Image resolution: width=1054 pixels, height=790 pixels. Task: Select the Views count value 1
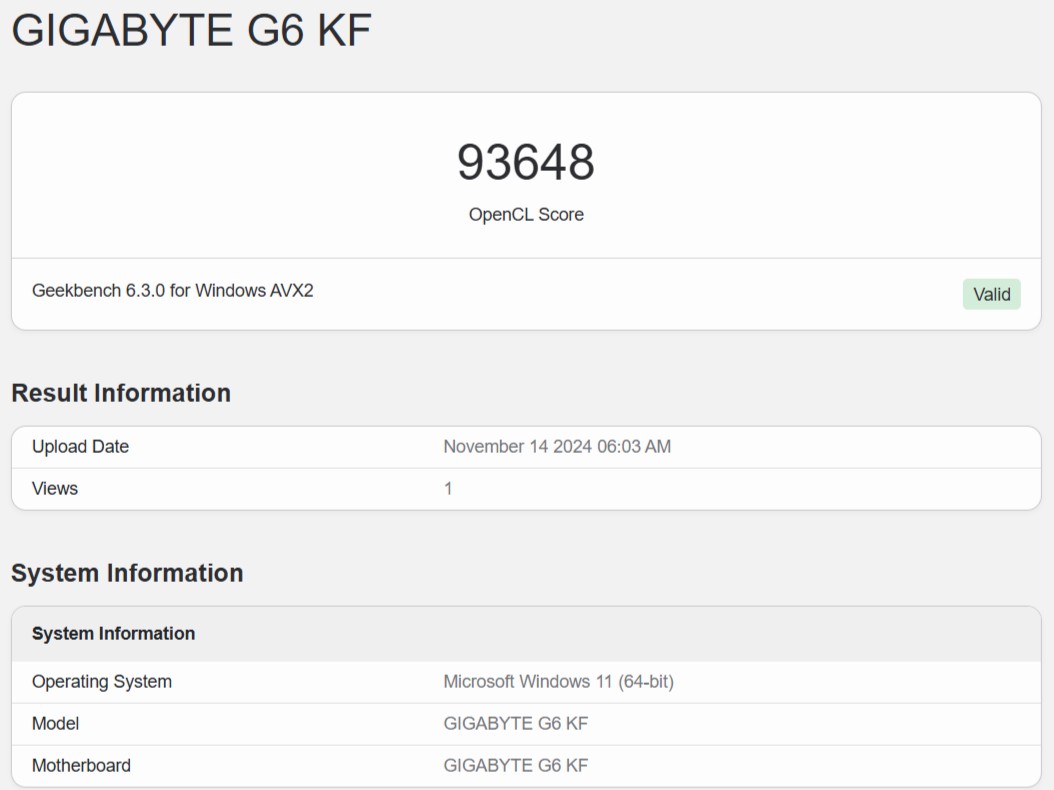click(x=448, y=488)
